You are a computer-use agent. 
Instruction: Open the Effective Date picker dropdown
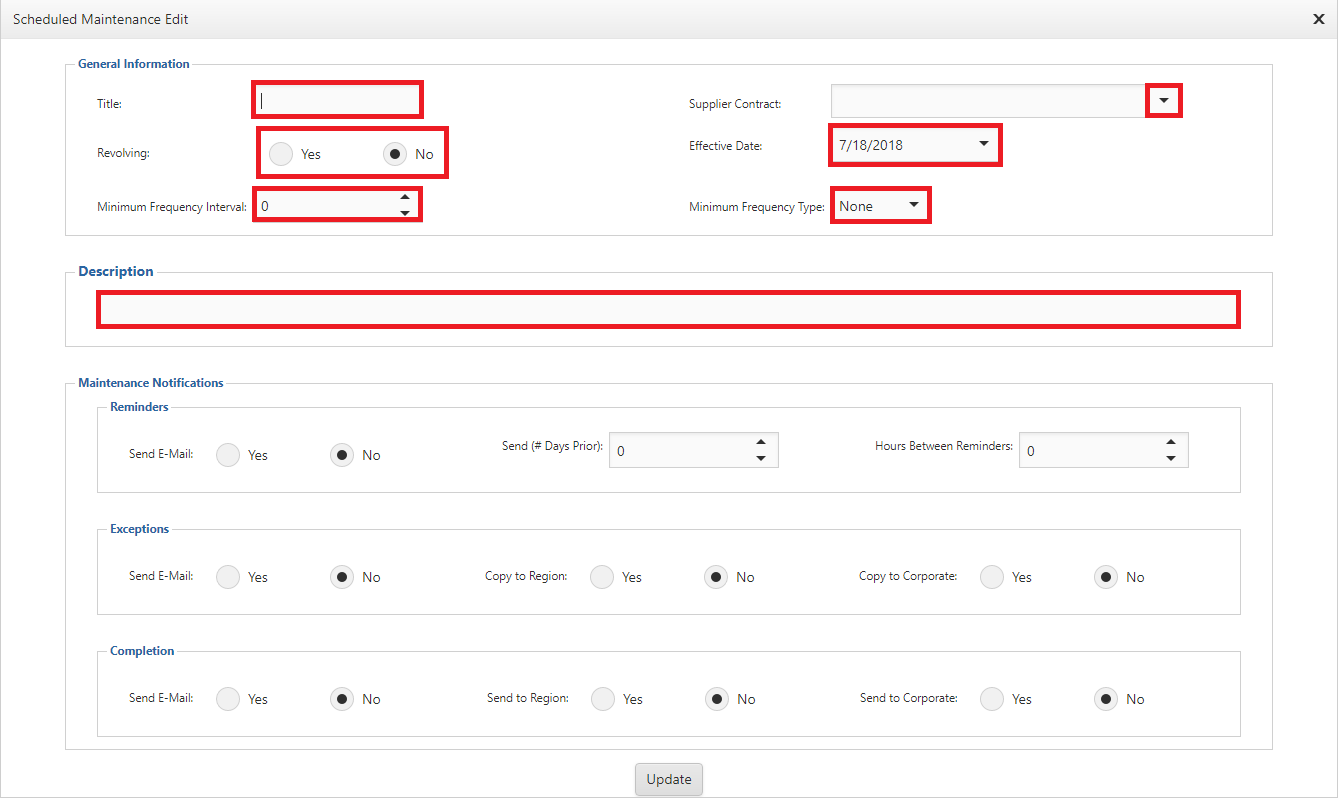984,145
